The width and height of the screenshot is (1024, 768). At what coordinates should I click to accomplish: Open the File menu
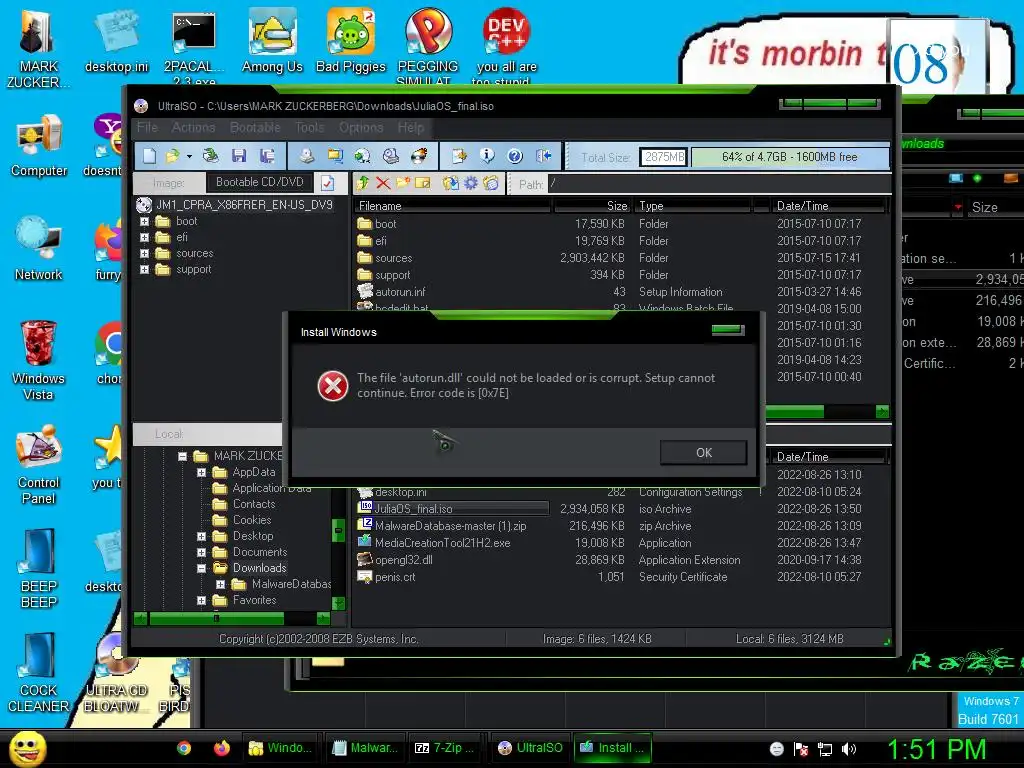coord(147,127)
